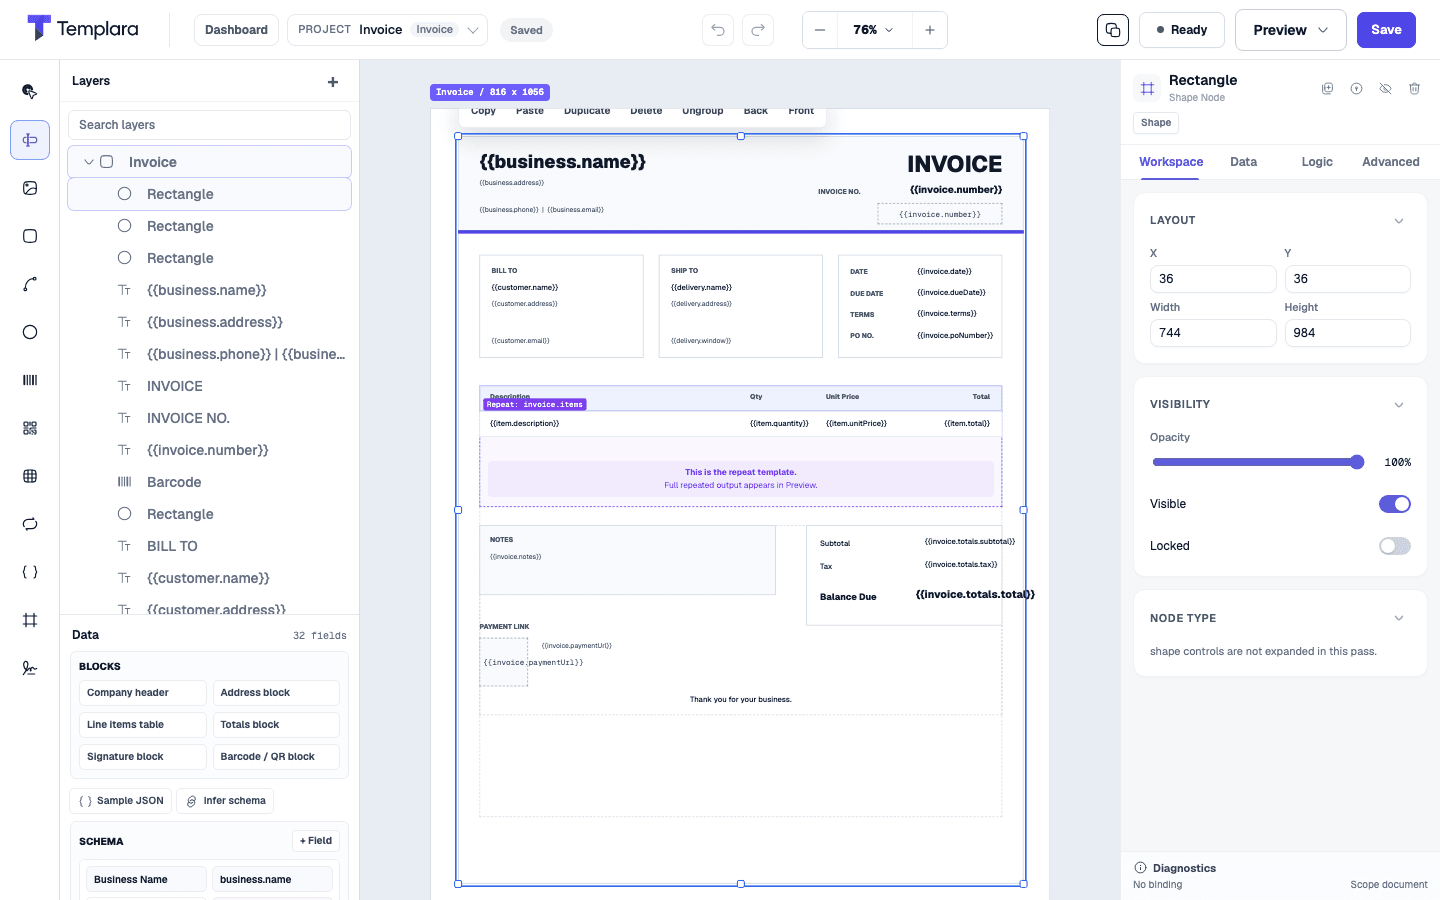
Task: Click the blue Save button
Action: 1386,30
